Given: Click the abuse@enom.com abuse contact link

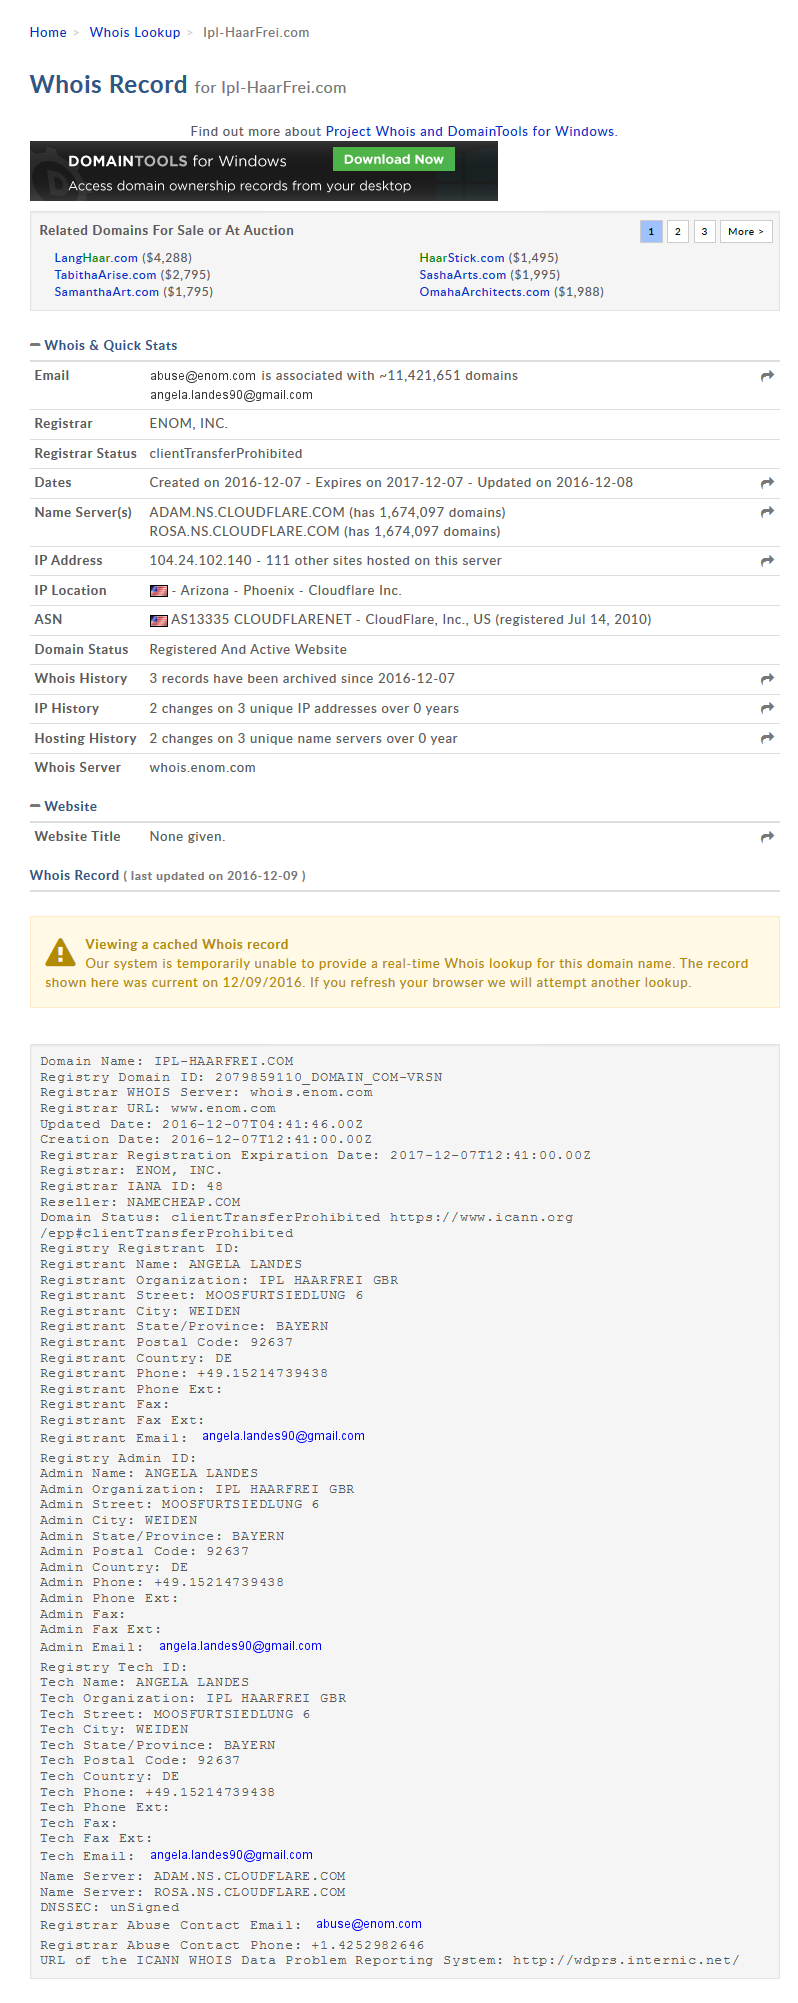Looking at the screenshot, I should pos(369,1924).
